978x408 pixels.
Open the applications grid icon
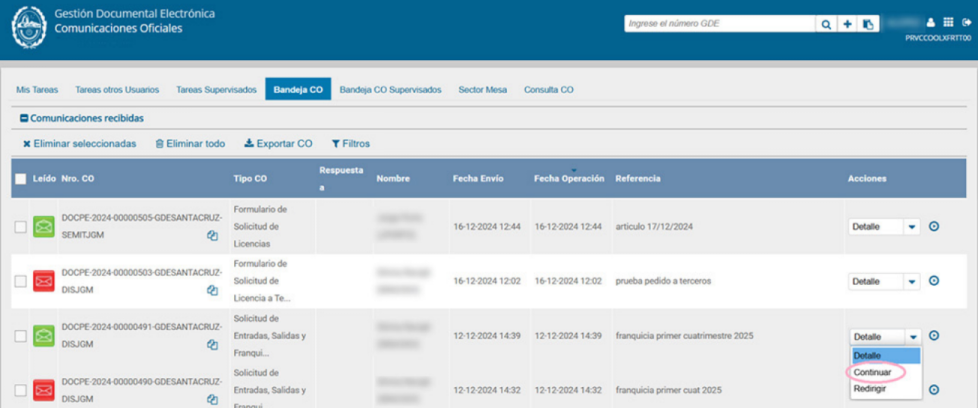948,23
